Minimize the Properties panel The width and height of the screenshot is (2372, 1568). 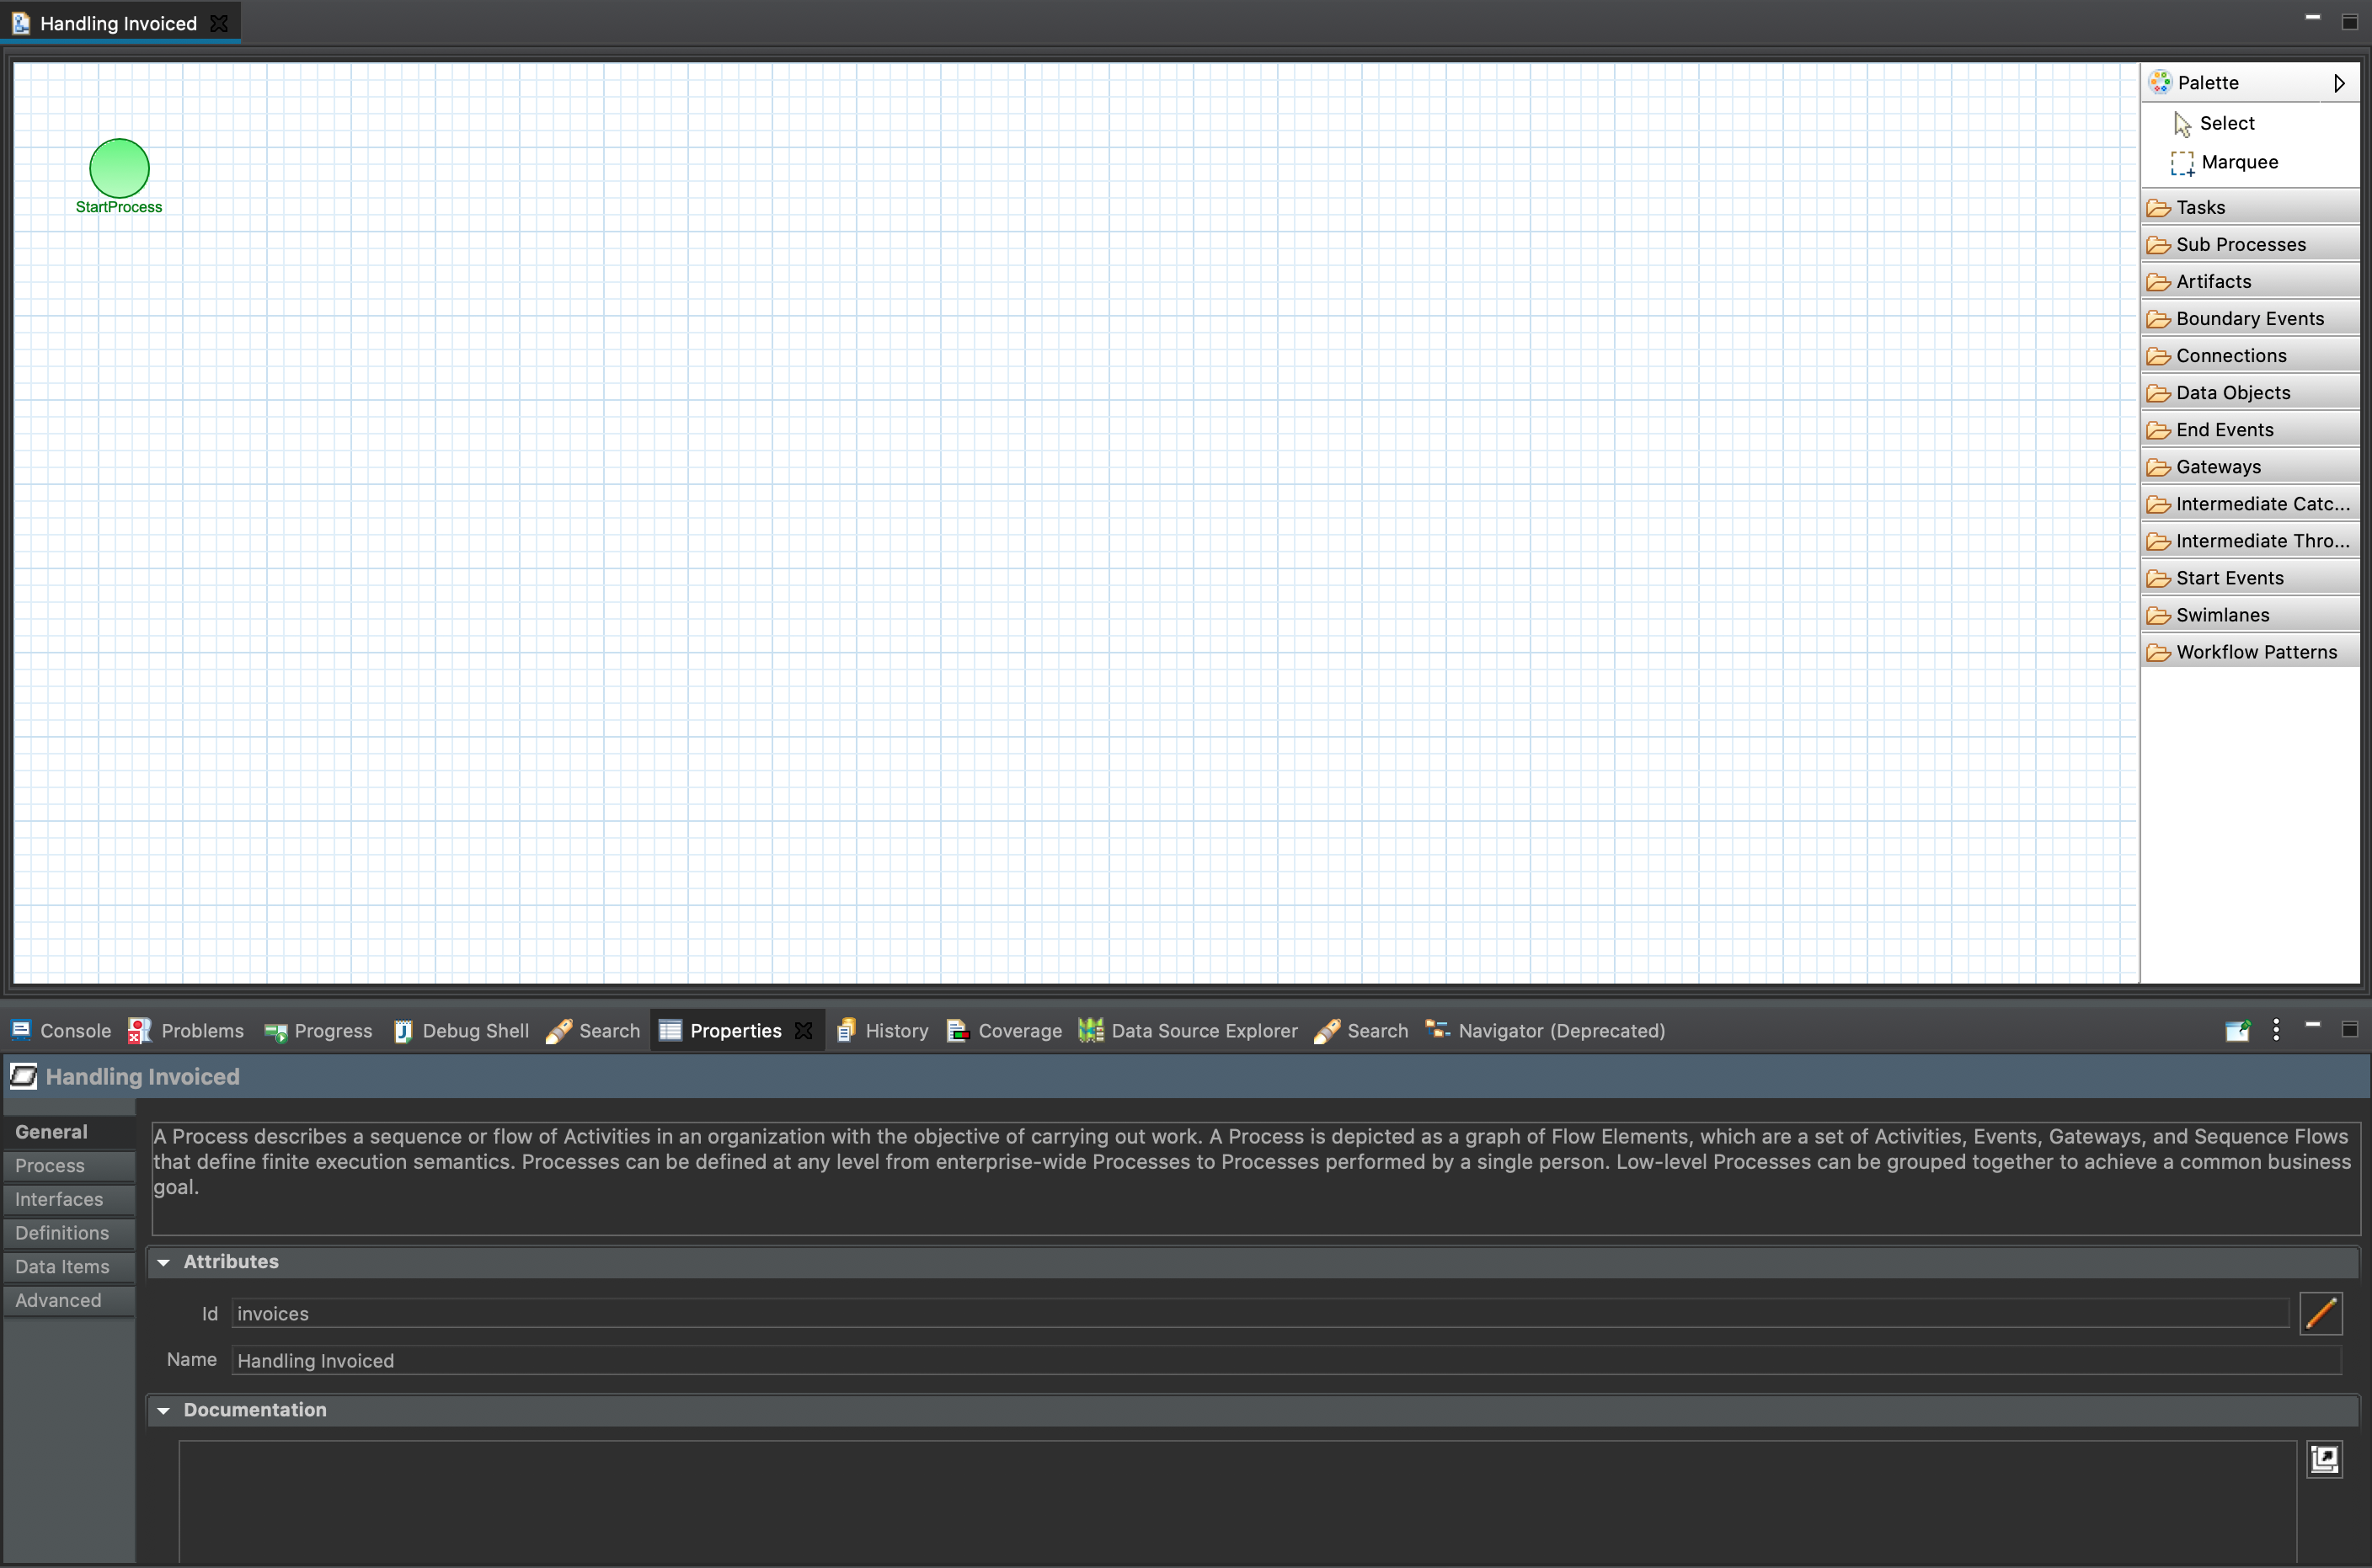click(2313, 1024)
